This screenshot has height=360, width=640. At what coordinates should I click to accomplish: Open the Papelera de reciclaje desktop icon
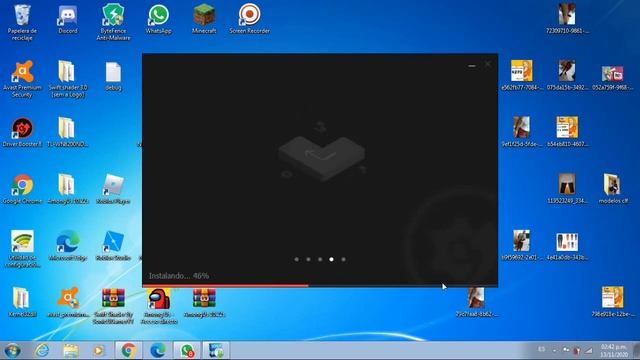coord(22,21)
